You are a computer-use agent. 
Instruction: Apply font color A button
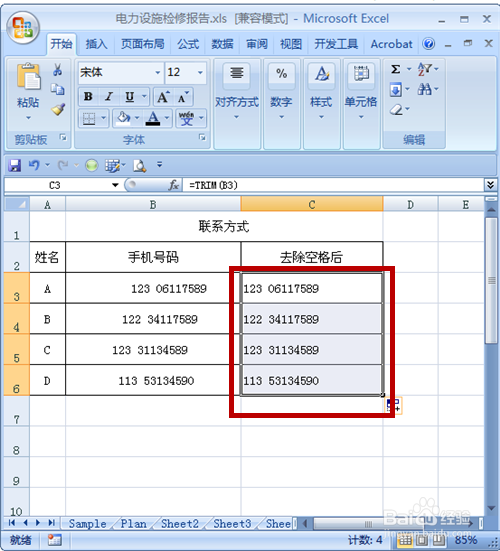(x=153, y=118)
